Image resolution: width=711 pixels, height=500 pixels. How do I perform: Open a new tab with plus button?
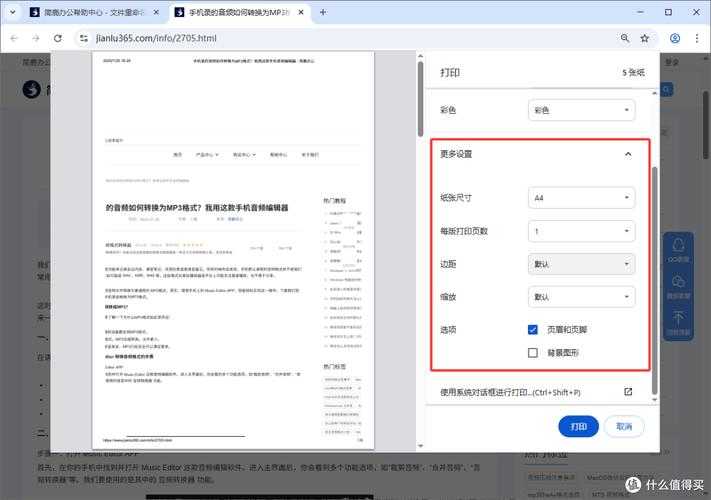coord(323,12)
